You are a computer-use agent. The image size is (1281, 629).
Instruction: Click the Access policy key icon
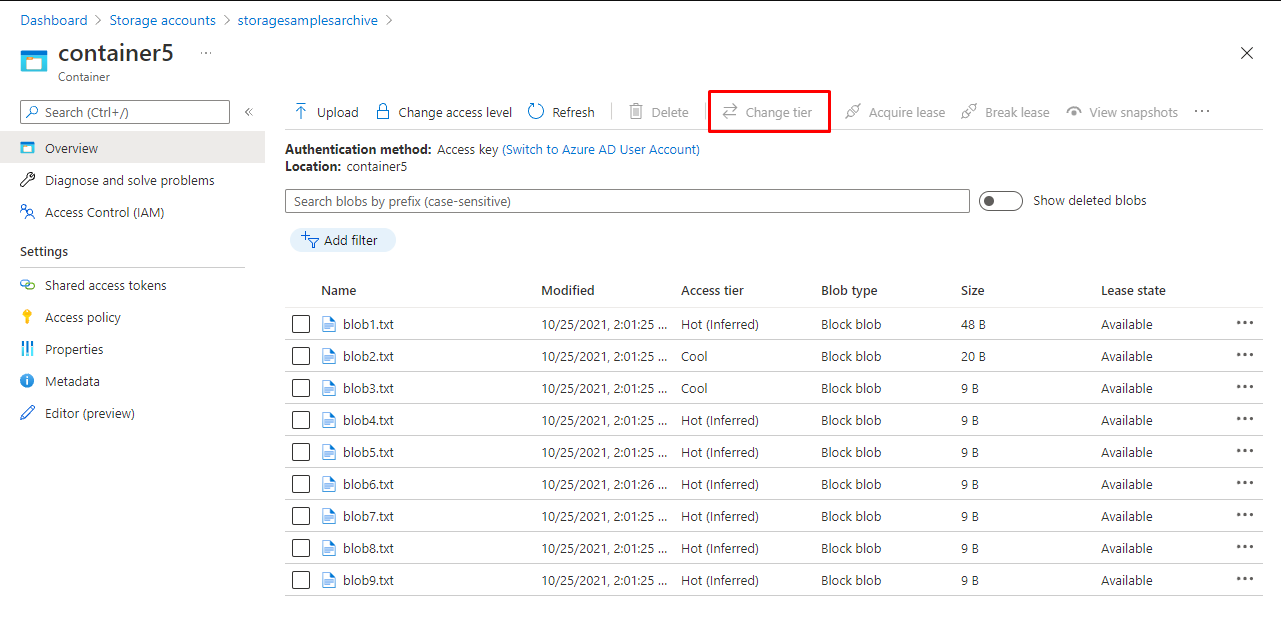click(27, 317)
